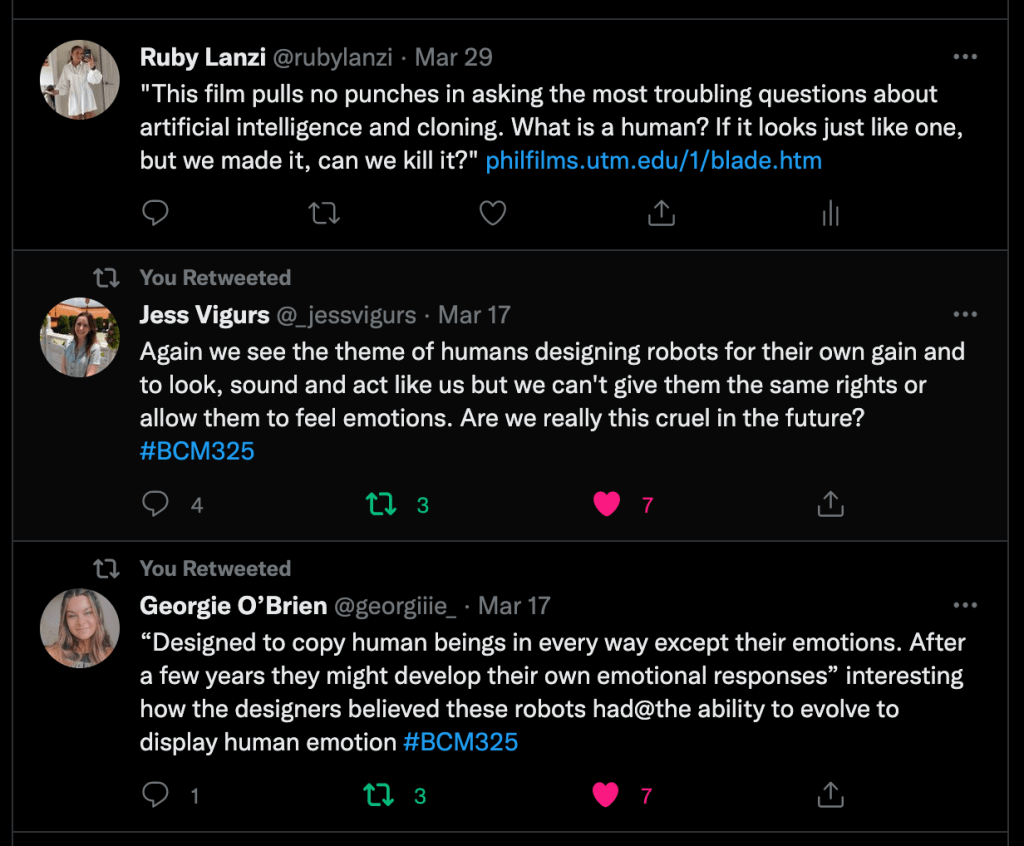Open the philfilms.utm.edu link

[x=653, y=160]
